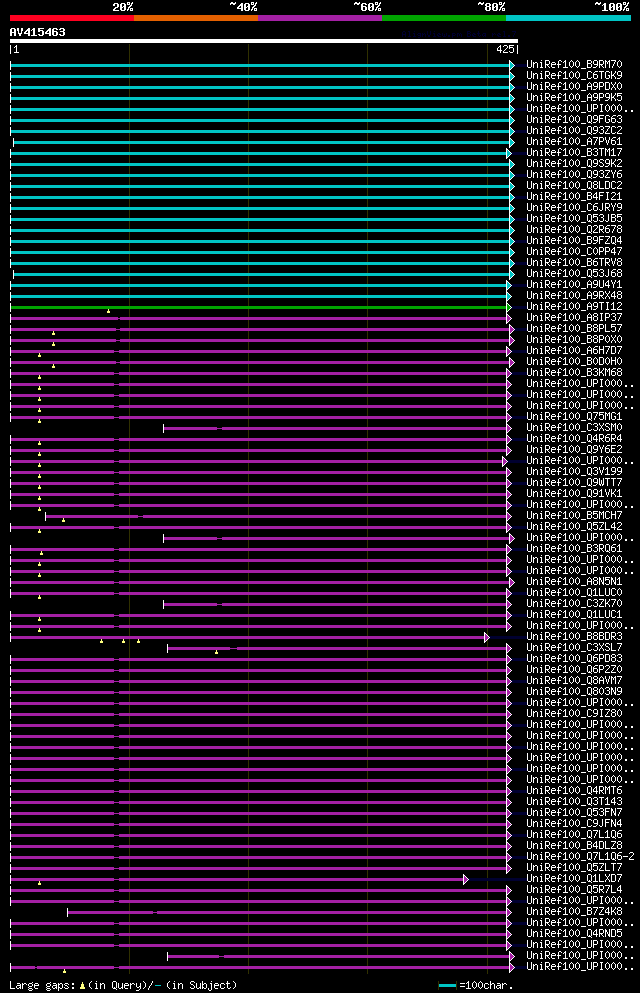
Task: Select the AV415463 query name
Action: pos(37,32)
